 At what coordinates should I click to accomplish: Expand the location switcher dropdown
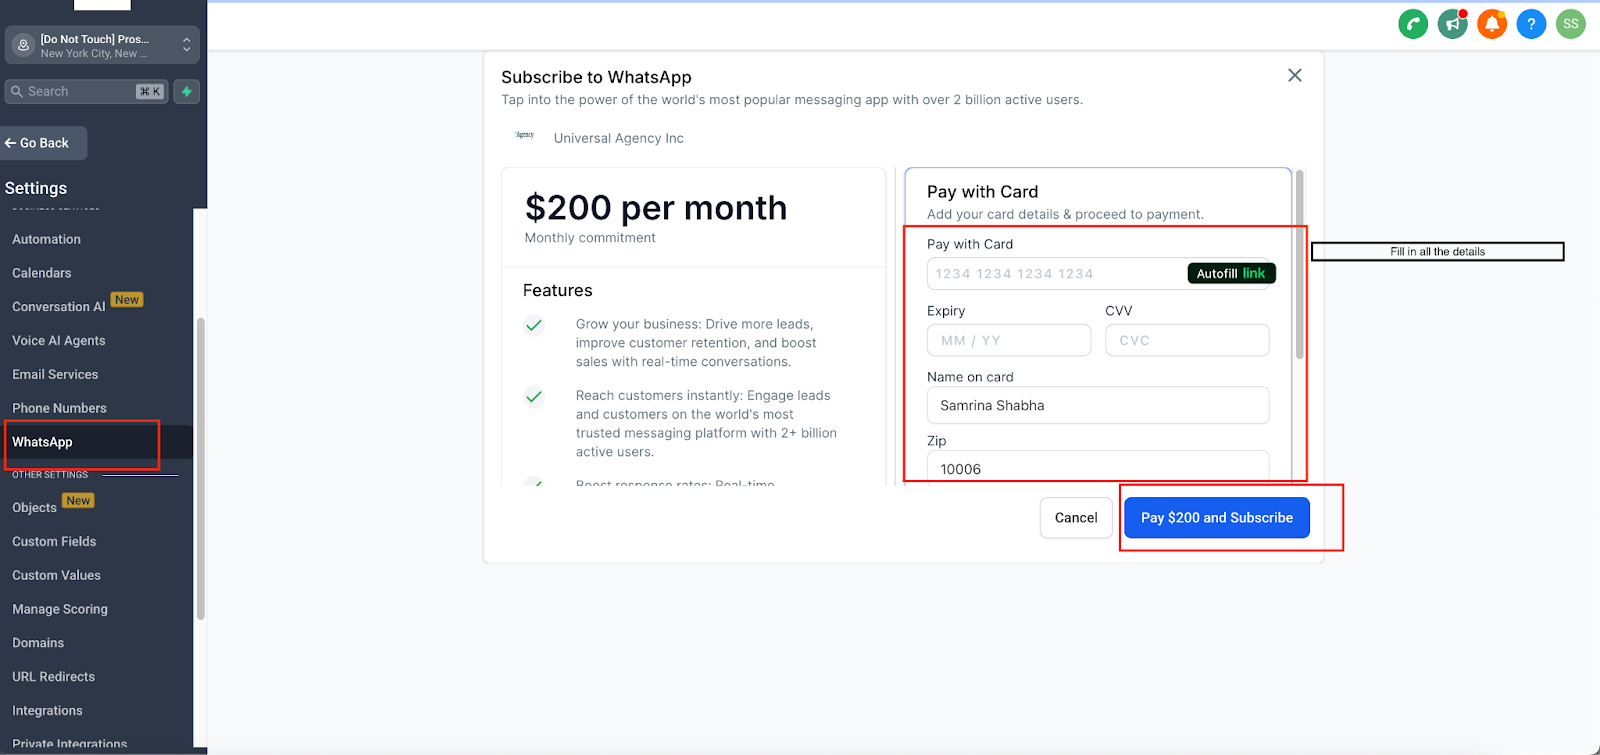pyautogui.click(x=186, y=45)
